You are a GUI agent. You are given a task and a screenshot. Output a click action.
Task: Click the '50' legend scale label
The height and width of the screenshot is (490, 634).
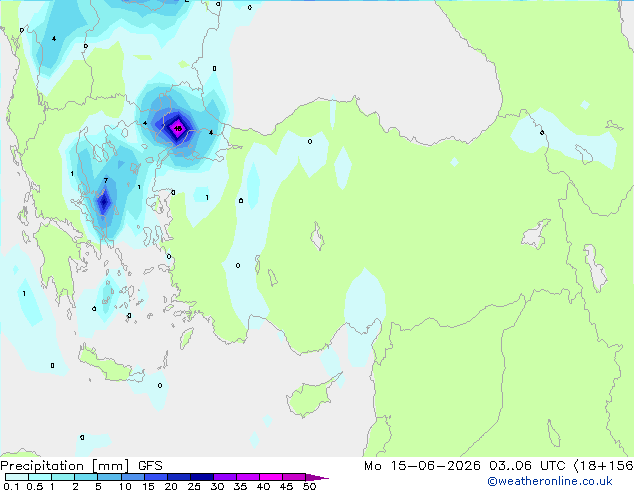point(309,486)
